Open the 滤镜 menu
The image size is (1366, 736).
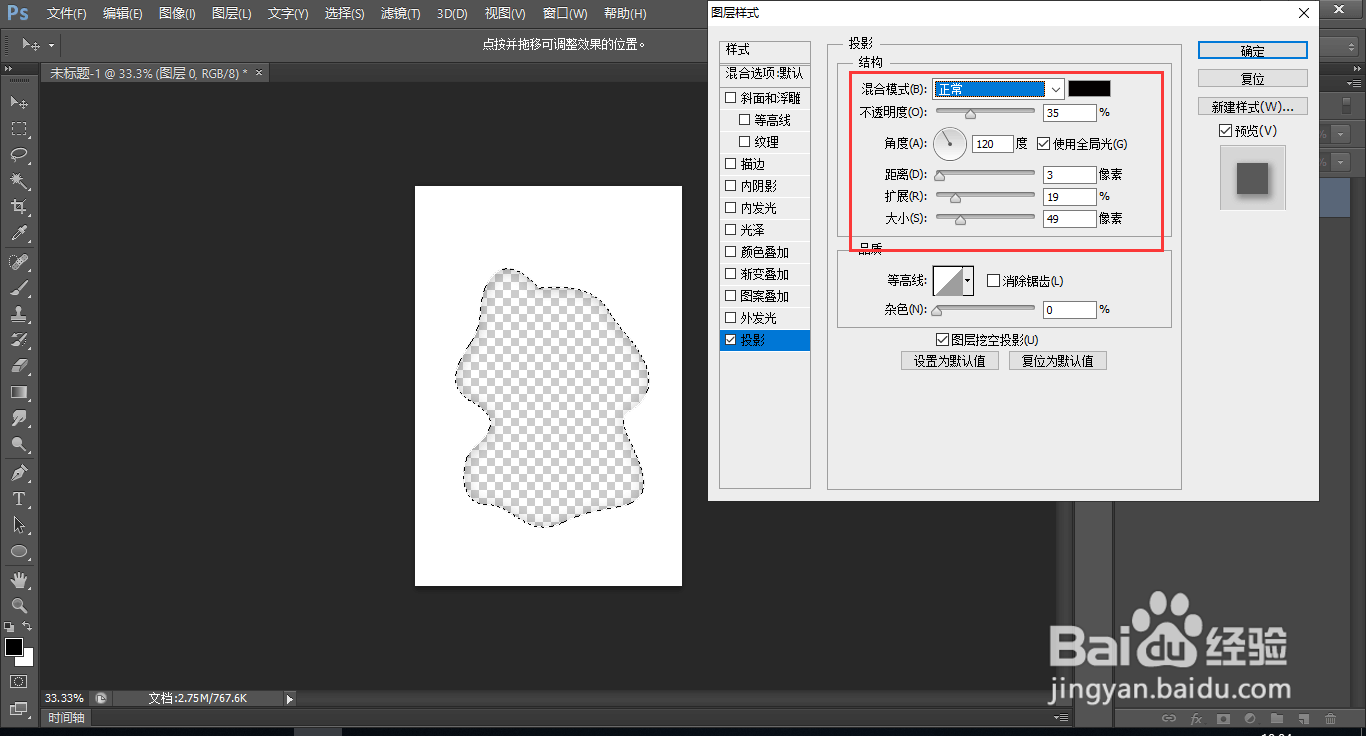coord(399,14)
